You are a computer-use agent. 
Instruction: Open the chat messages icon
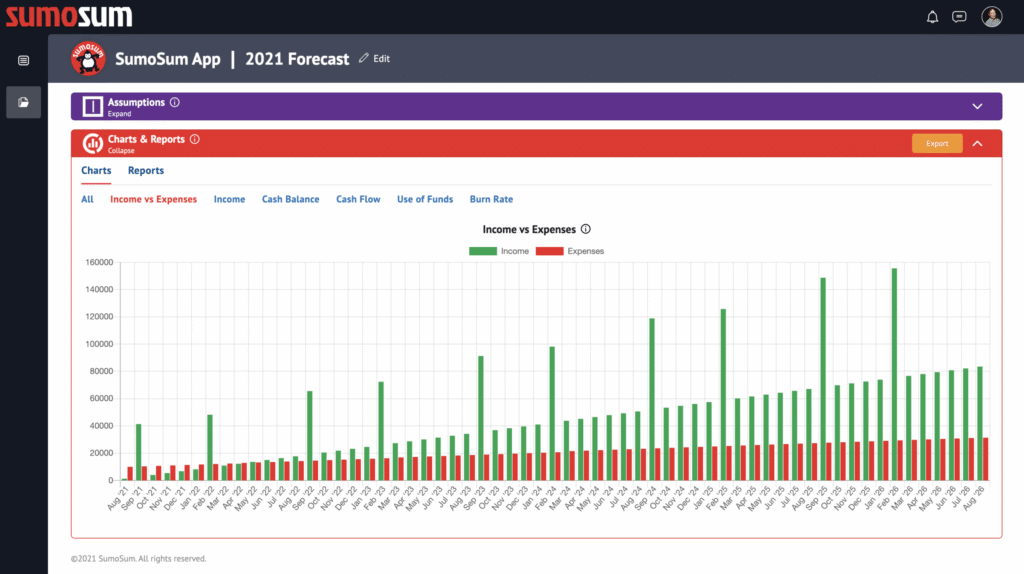(960, 16)
